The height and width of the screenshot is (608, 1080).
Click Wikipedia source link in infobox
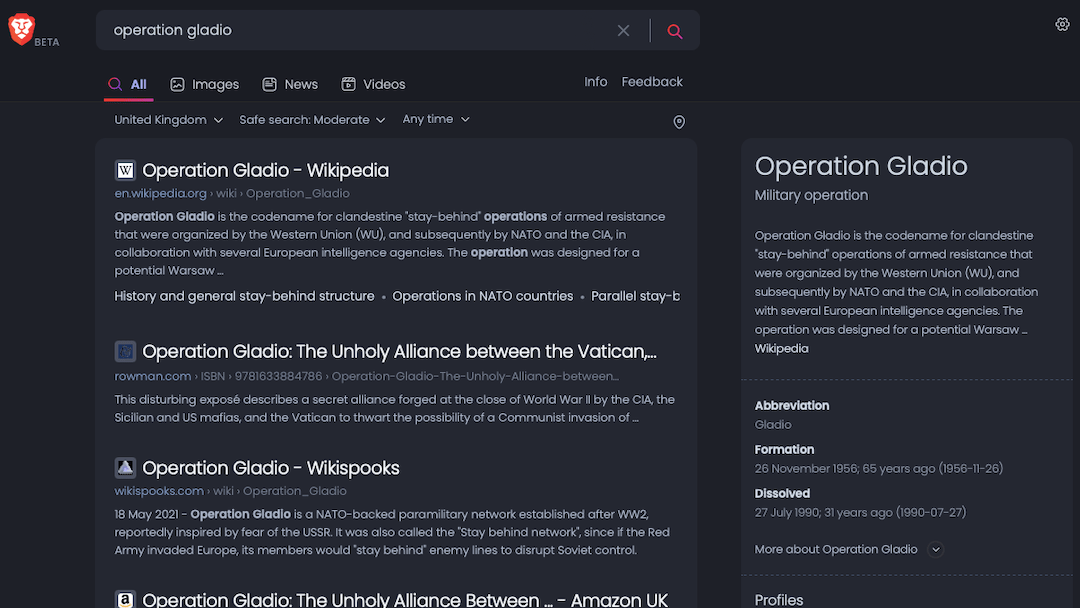[781, 348]
